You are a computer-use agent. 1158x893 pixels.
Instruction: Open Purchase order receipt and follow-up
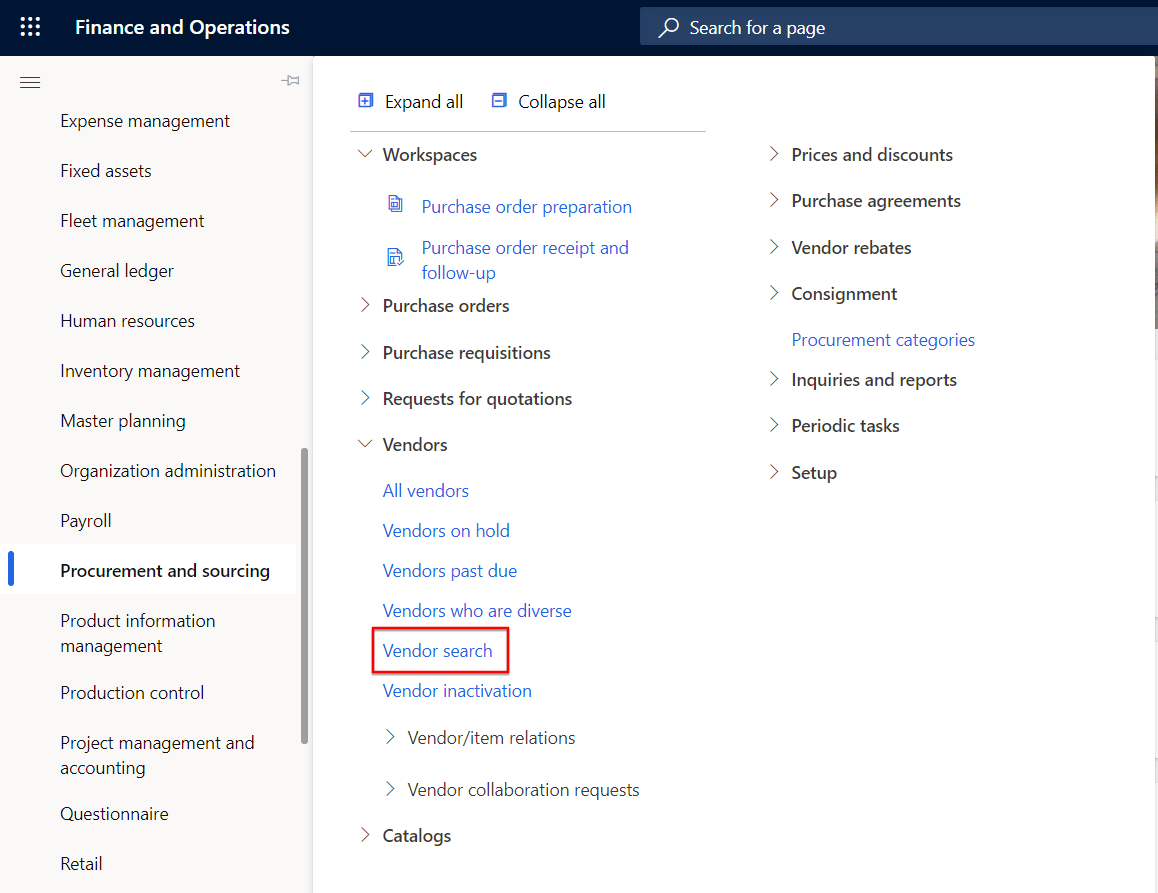coord(525,260)
